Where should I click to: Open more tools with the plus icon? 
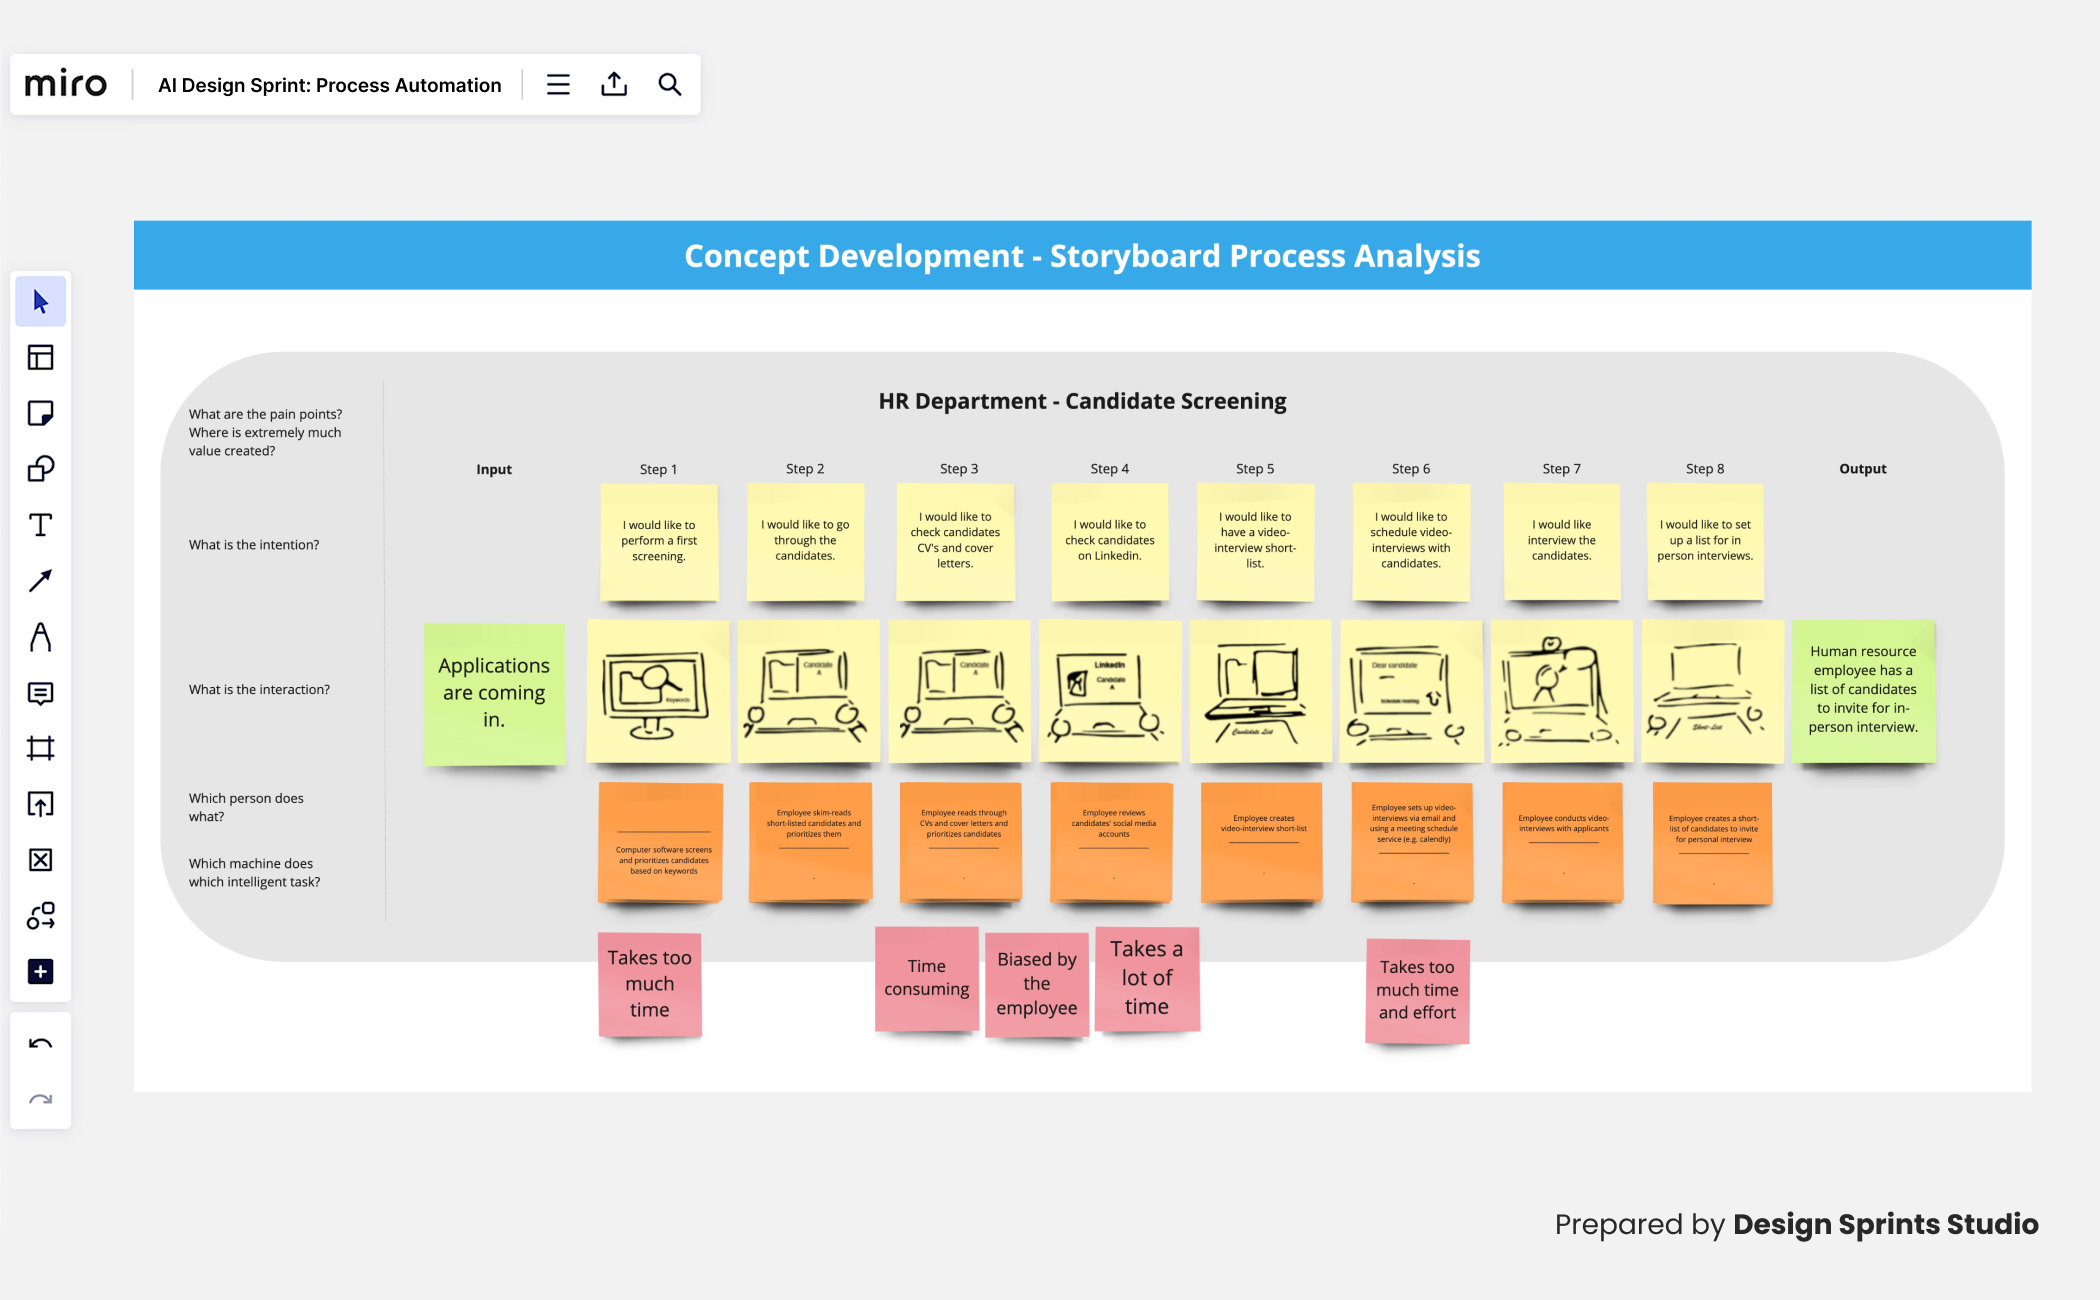pyautogui.click(x=41, y=971)
